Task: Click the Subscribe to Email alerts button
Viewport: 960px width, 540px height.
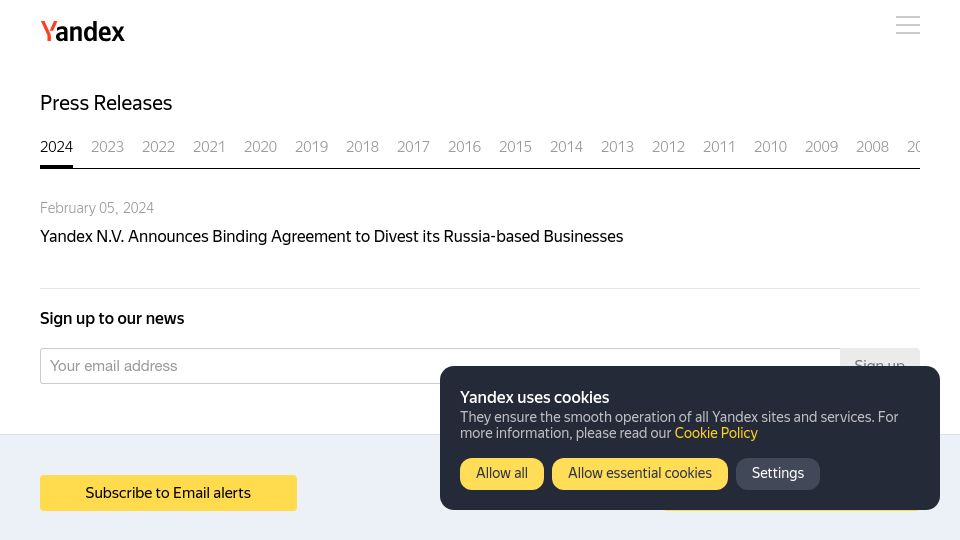Action: click(168, 493)
